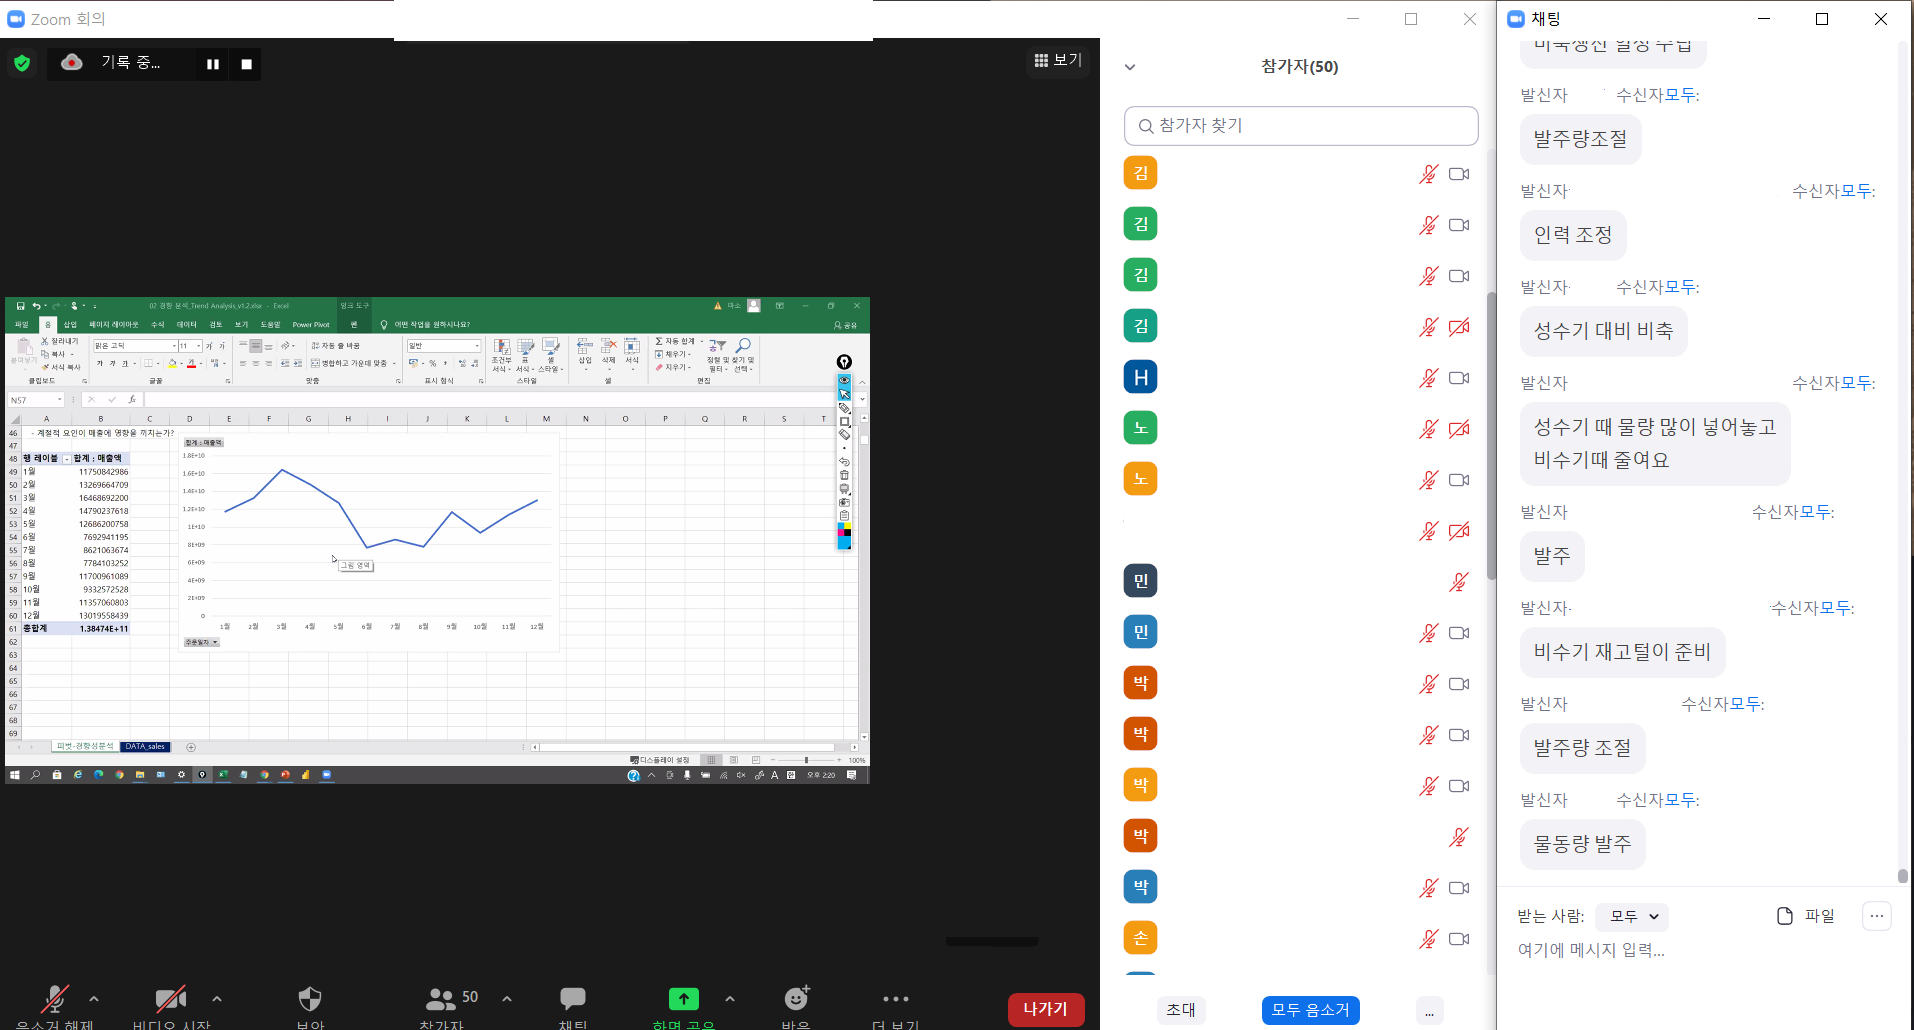This screenshot has width=1914, height=1030.
Task: Collapse the participants panel chevron
Action: (1130, 67)
